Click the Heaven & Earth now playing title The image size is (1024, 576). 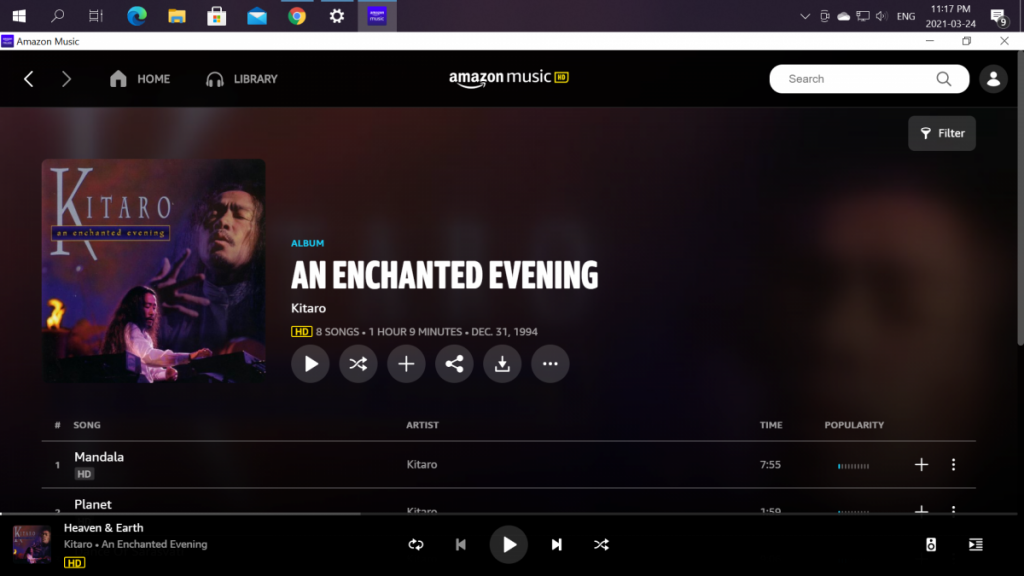pos(103,528)
